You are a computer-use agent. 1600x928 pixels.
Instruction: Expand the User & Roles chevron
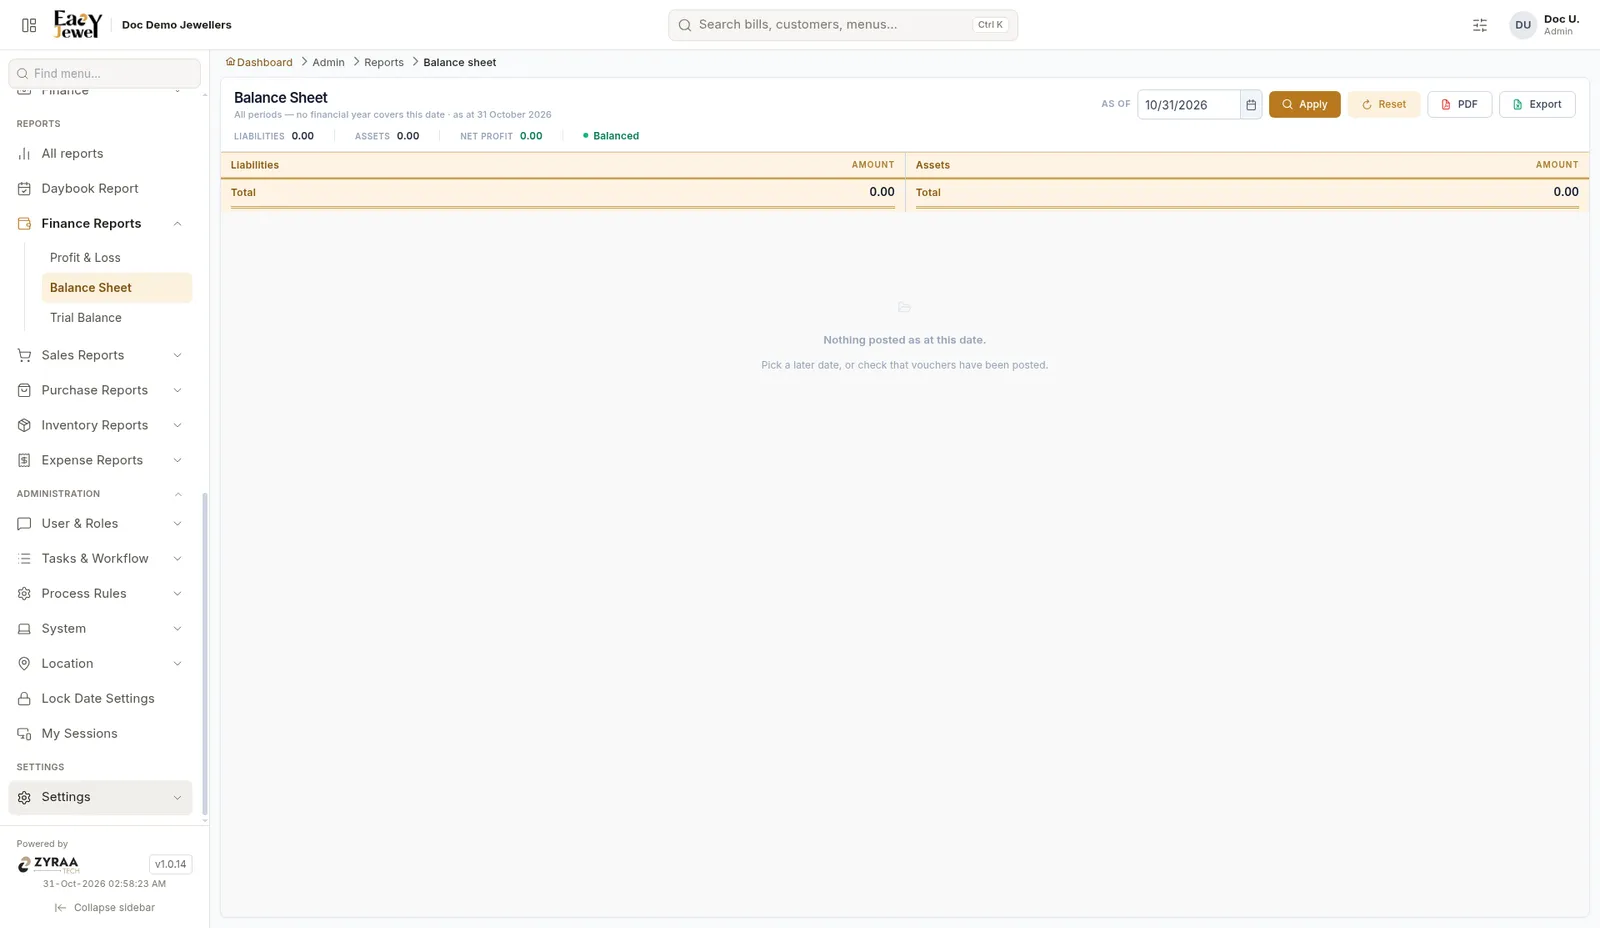(177, 524)
